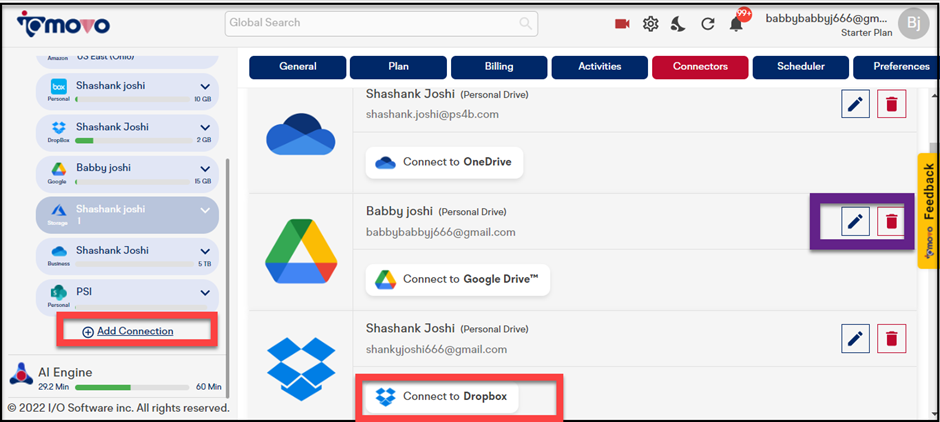Viewport: 940px width, 422px height.
Task: Click Starter Plan label
Action: (866, 33)
